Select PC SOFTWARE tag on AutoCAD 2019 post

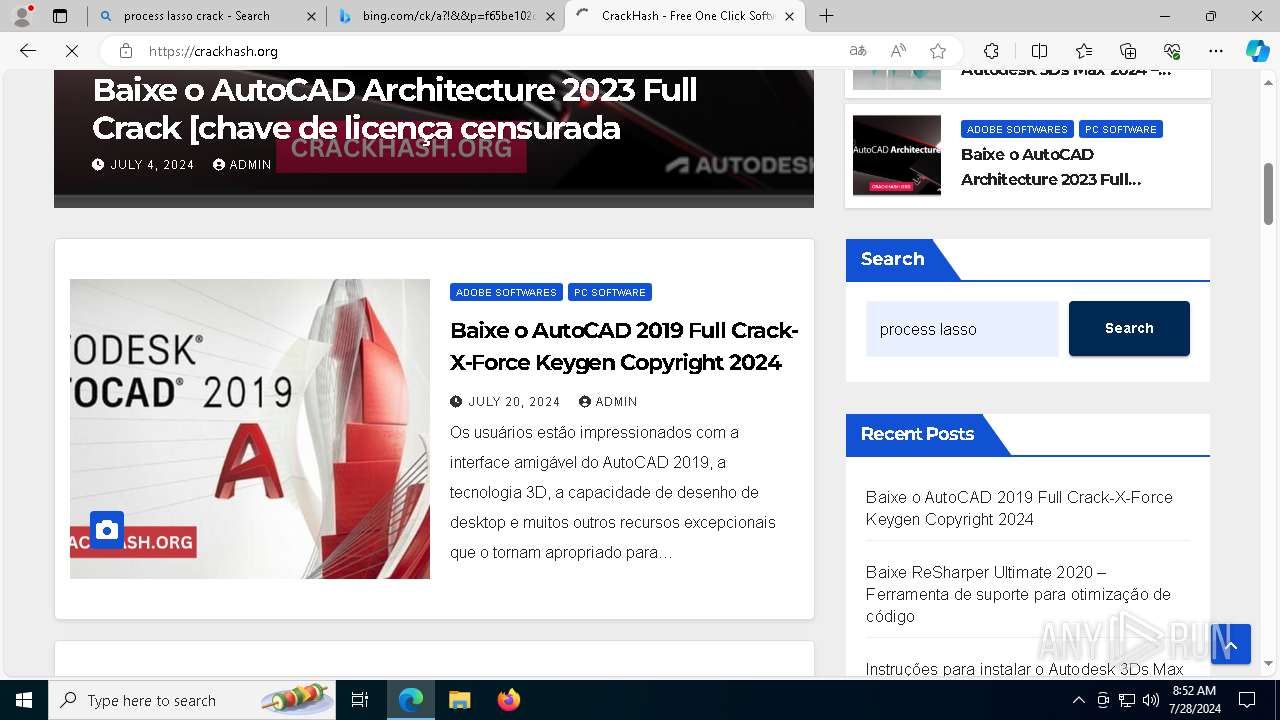click(x=610, y=292)
